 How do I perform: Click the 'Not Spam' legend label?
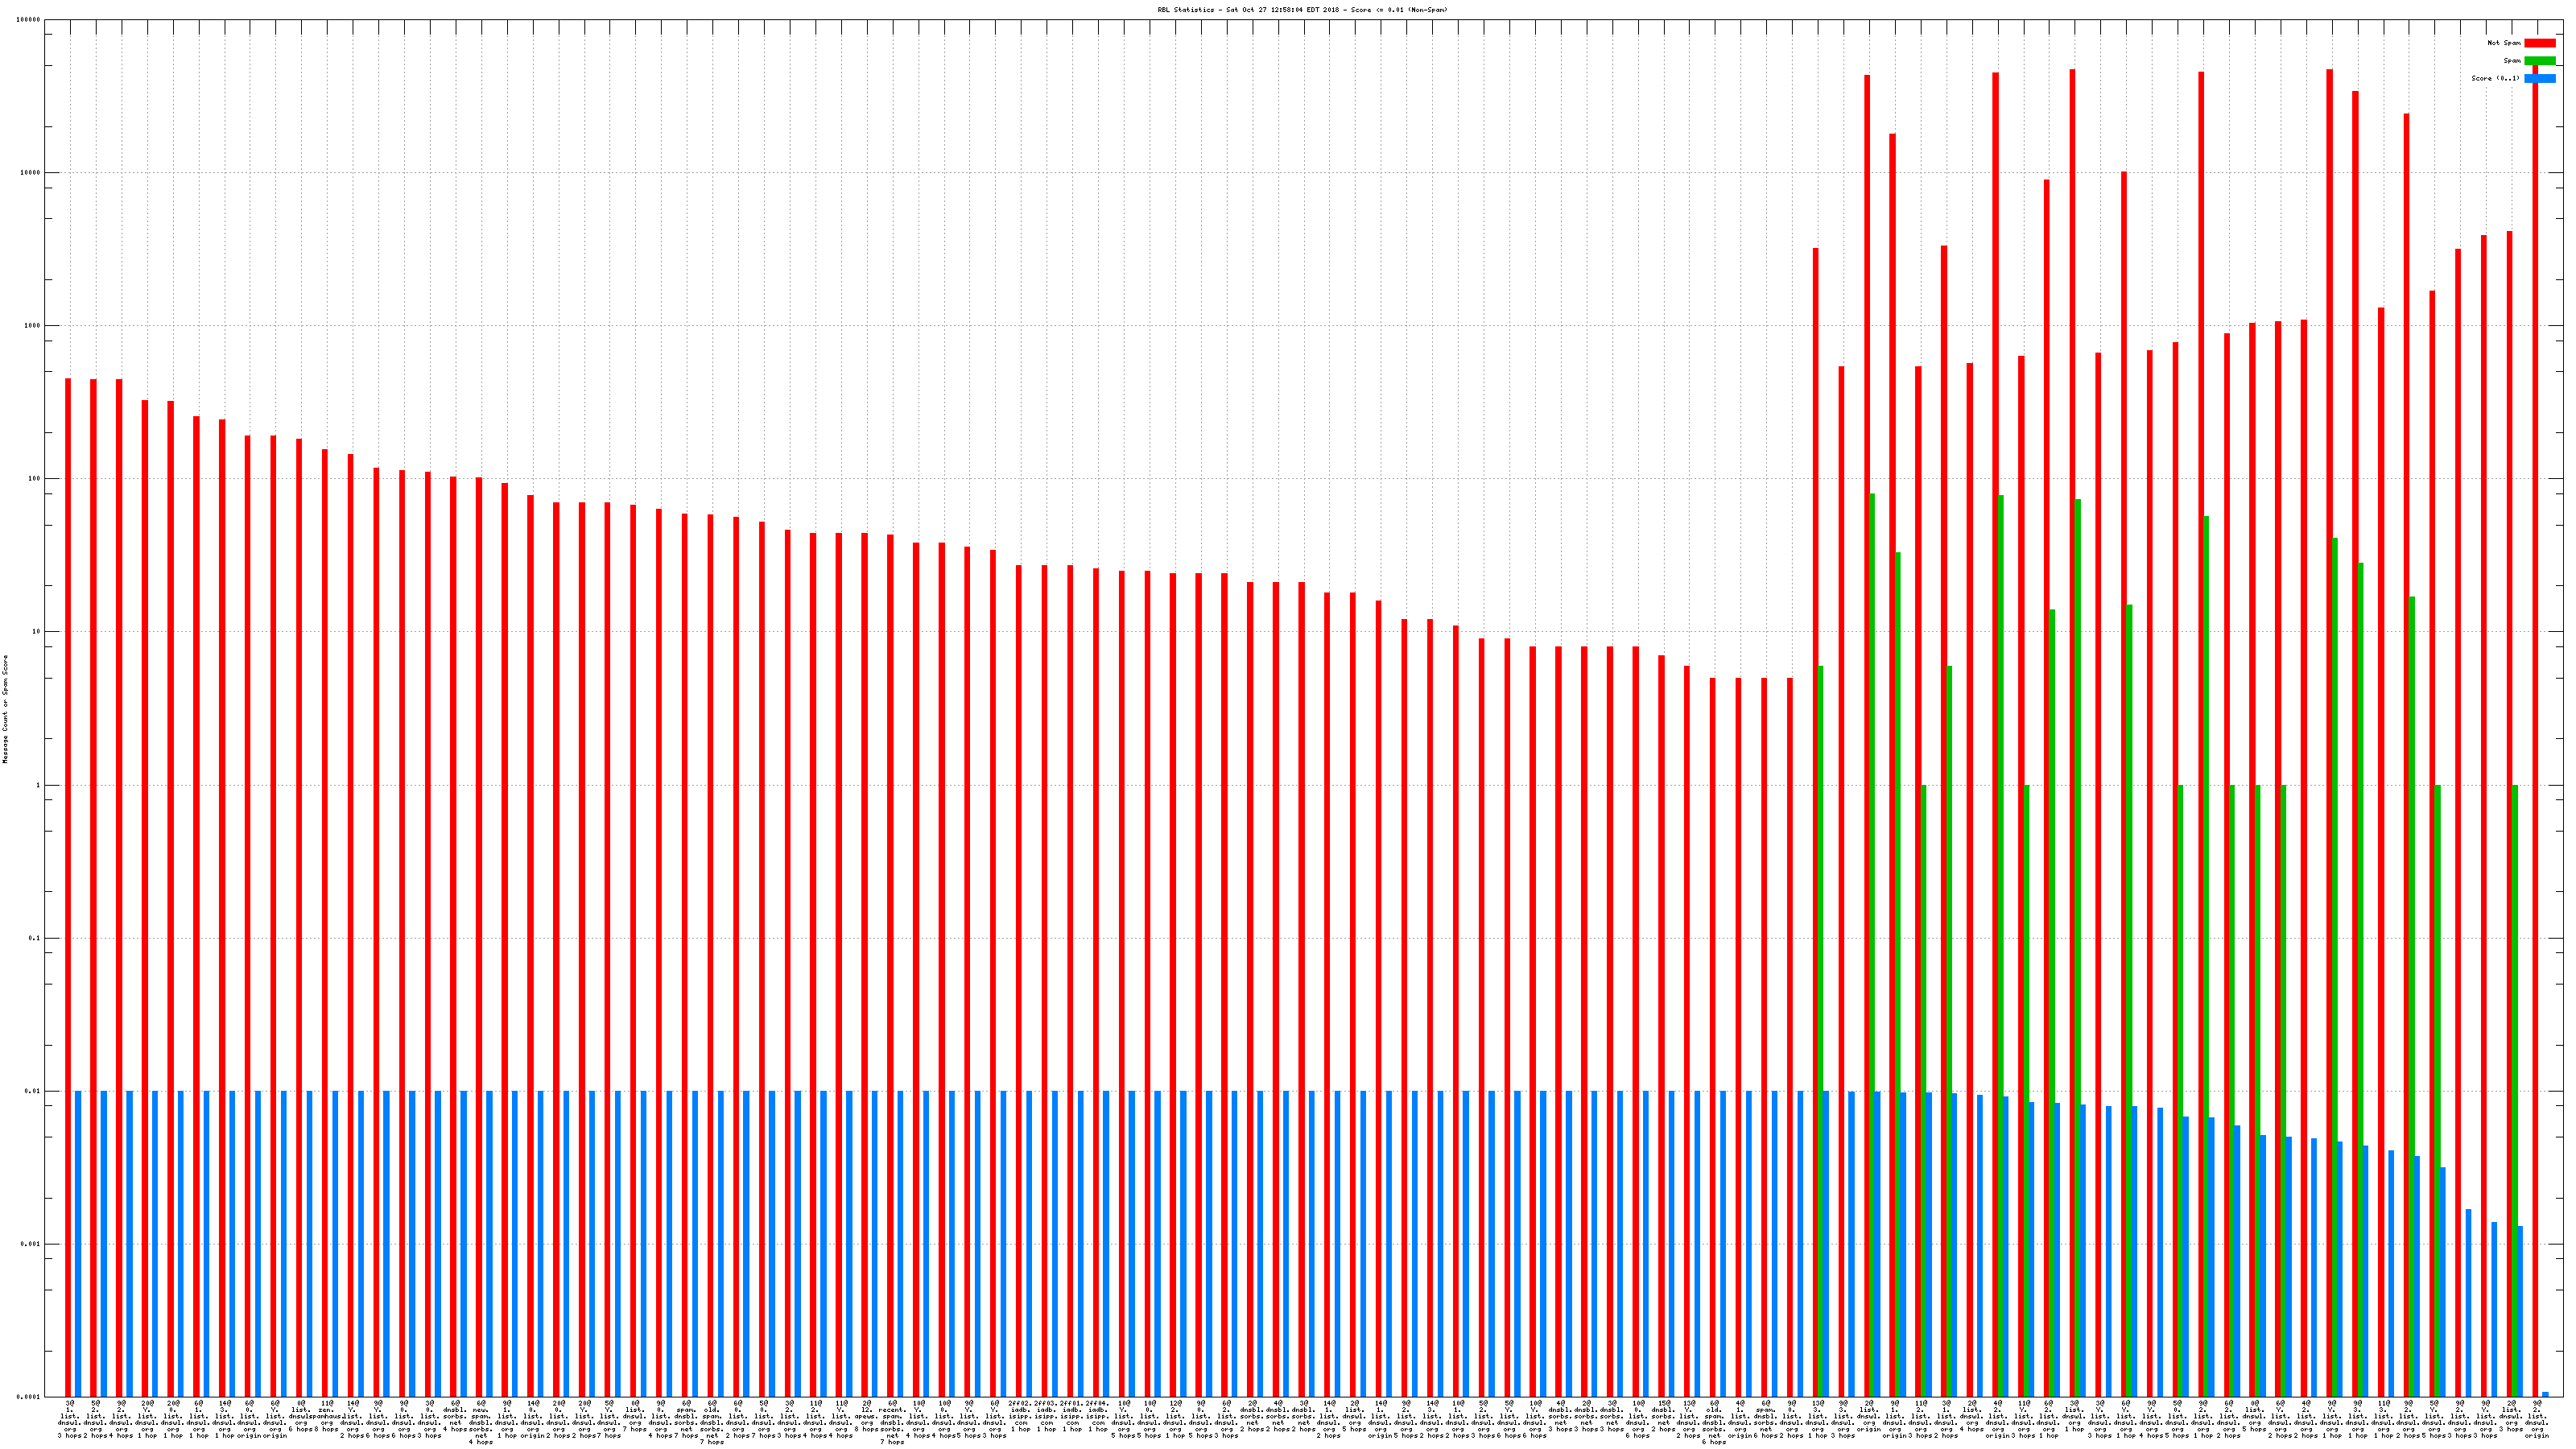(x=2504, y=43)
